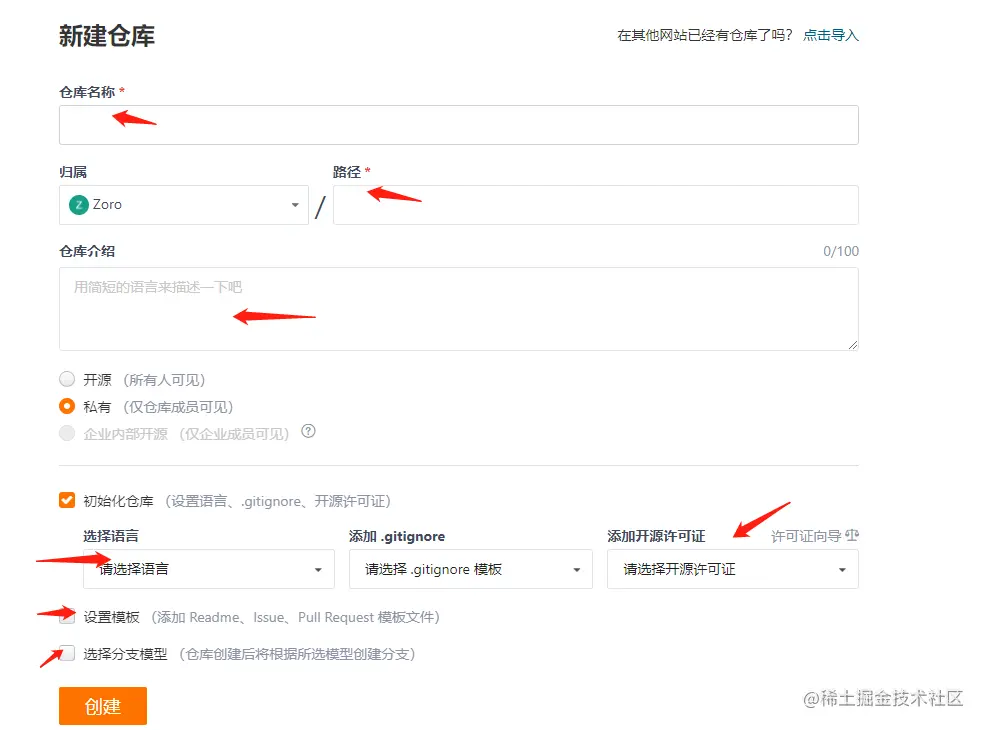The width and height of the screenshot is (985, 730).
Task: Toggle the 设置模板 checkbox
Action: (67, 616)
